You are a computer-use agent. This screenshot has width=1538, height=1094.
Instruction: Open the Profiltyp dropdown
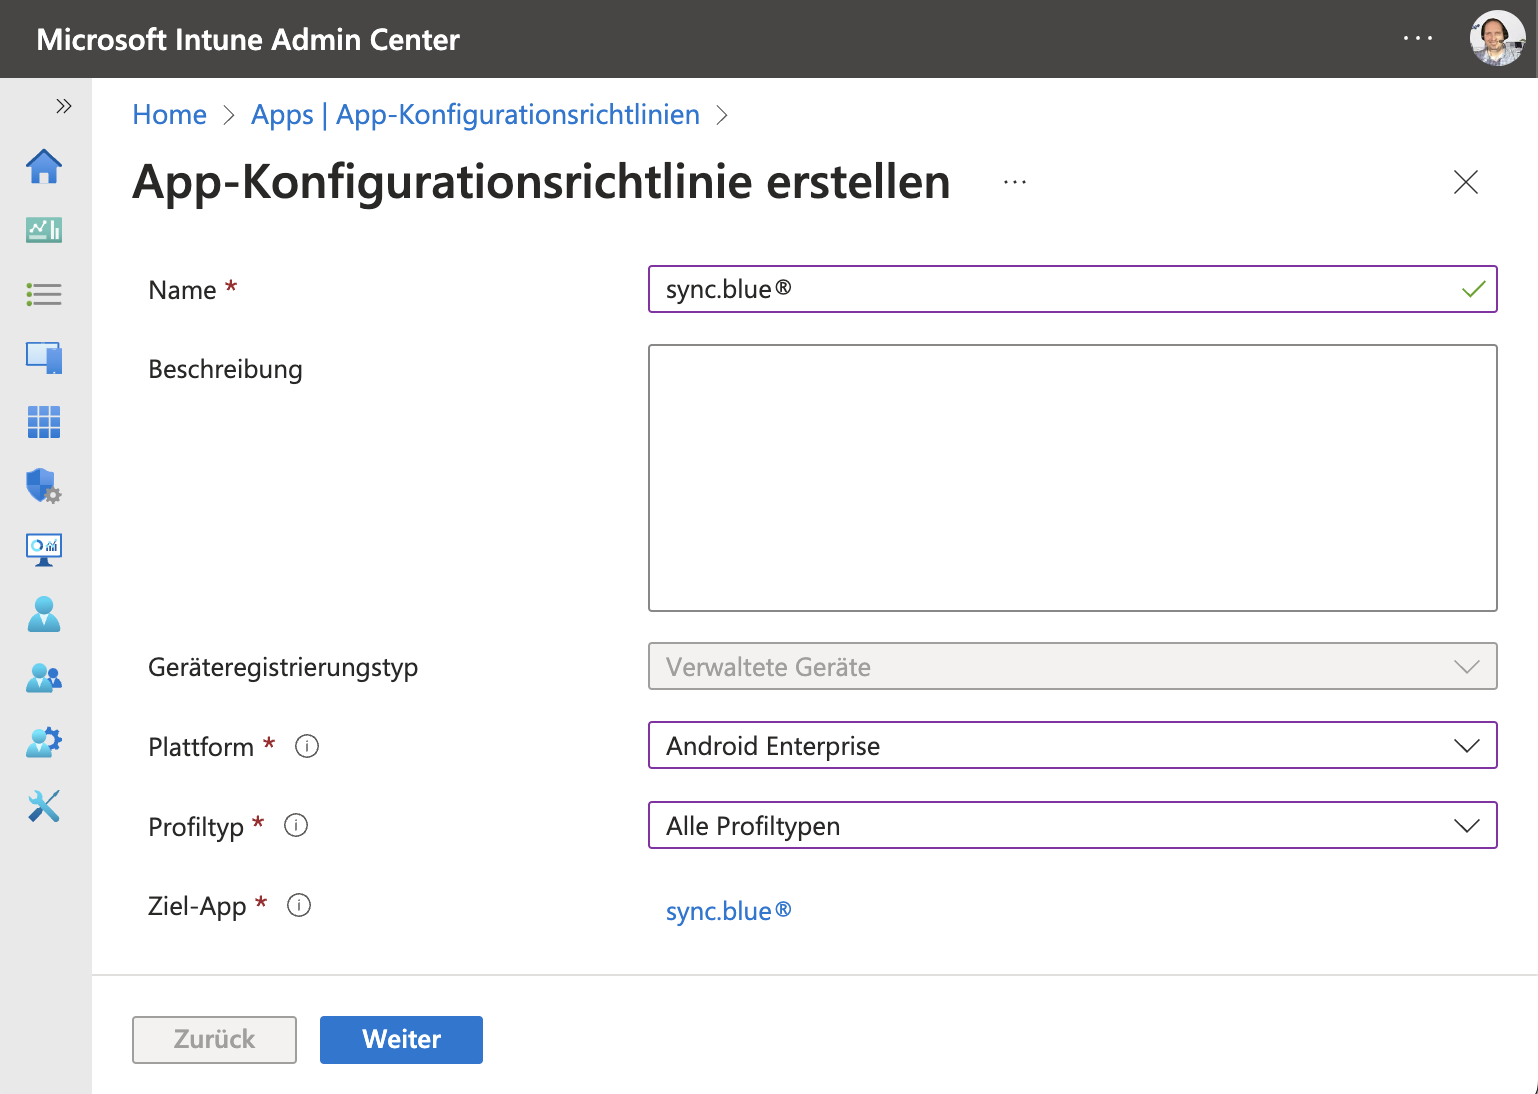coord(1072,825)
